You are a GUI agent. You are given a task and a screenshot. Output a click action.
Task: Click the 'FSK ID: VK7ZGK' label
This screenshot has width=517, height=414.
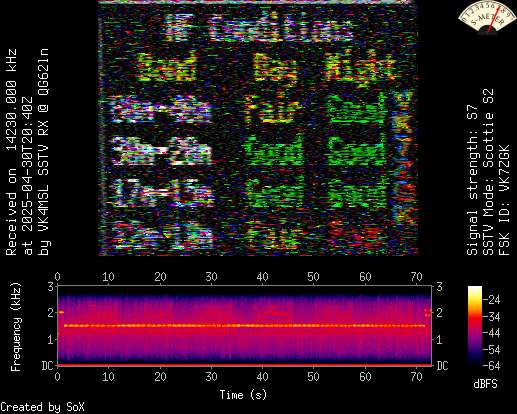point(504,200)
